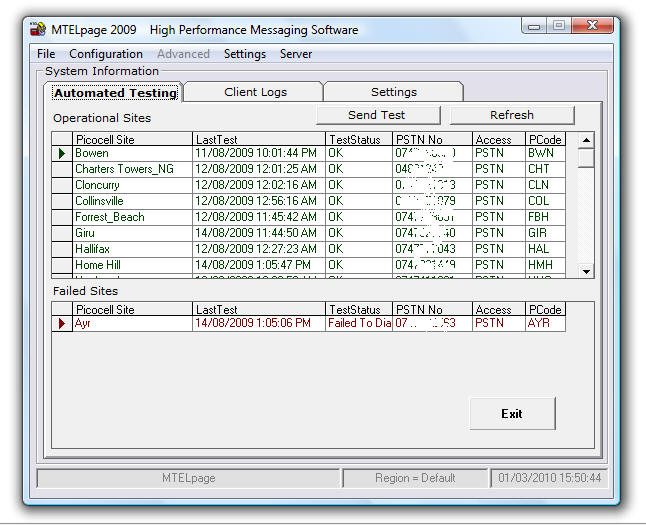
Task: Click the Collinsville row header
Action: point(62,202)
